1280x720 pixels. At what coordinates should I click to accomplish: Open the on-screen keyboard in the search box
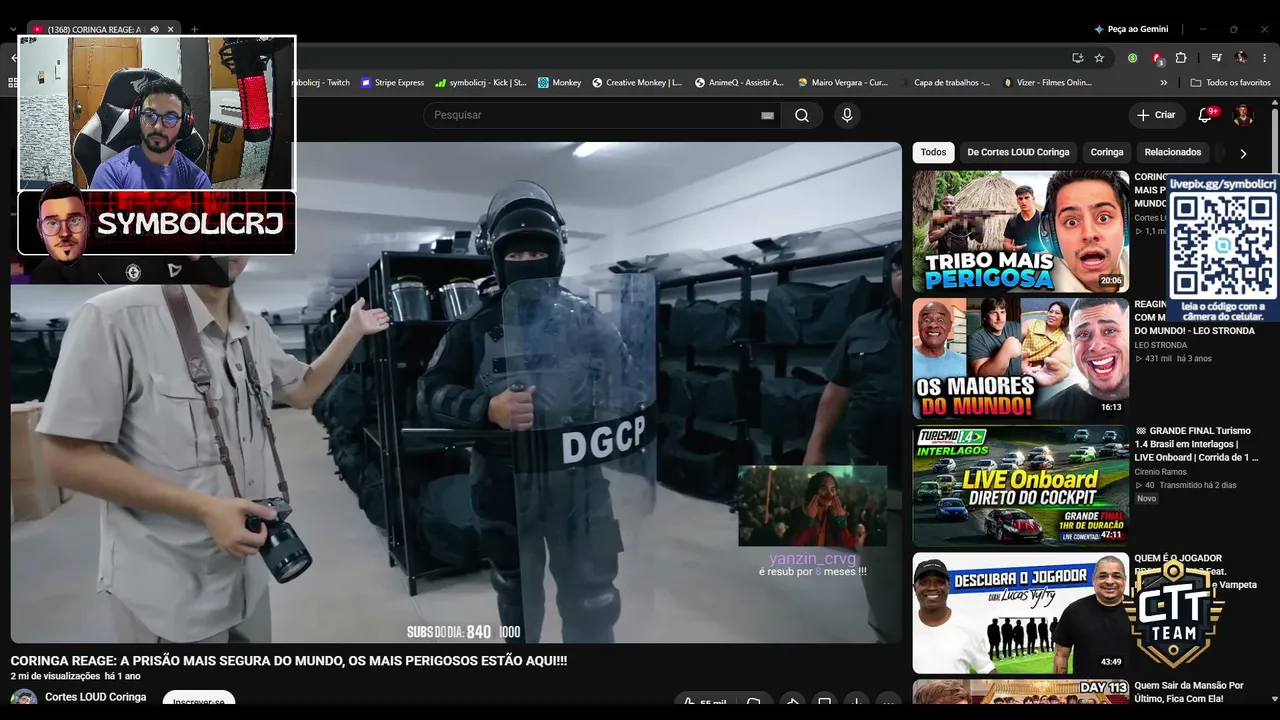(767, 115)
